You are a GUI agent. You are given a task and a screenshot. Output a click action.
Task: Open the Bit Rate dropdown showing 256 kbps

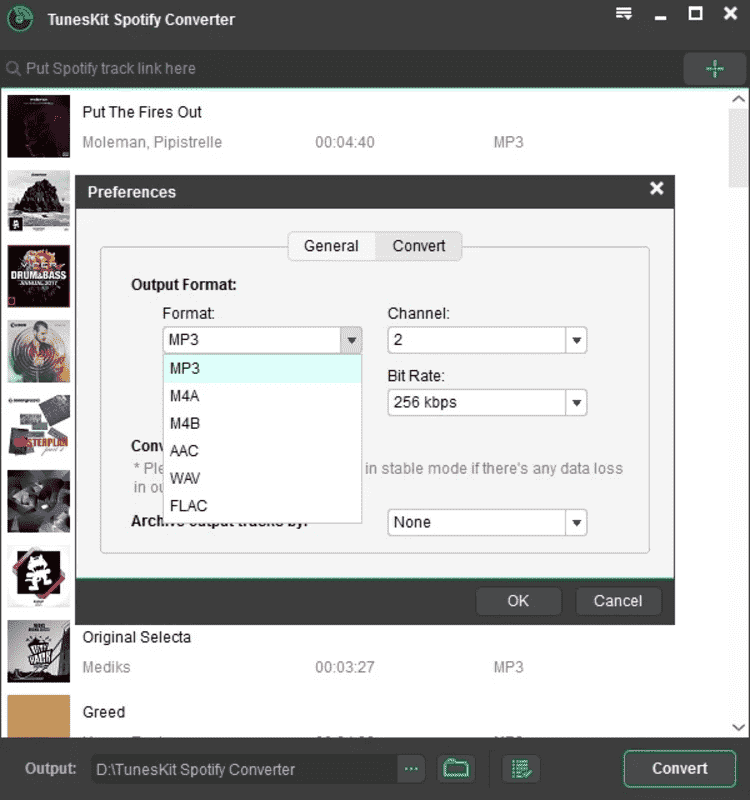[487, 403]
